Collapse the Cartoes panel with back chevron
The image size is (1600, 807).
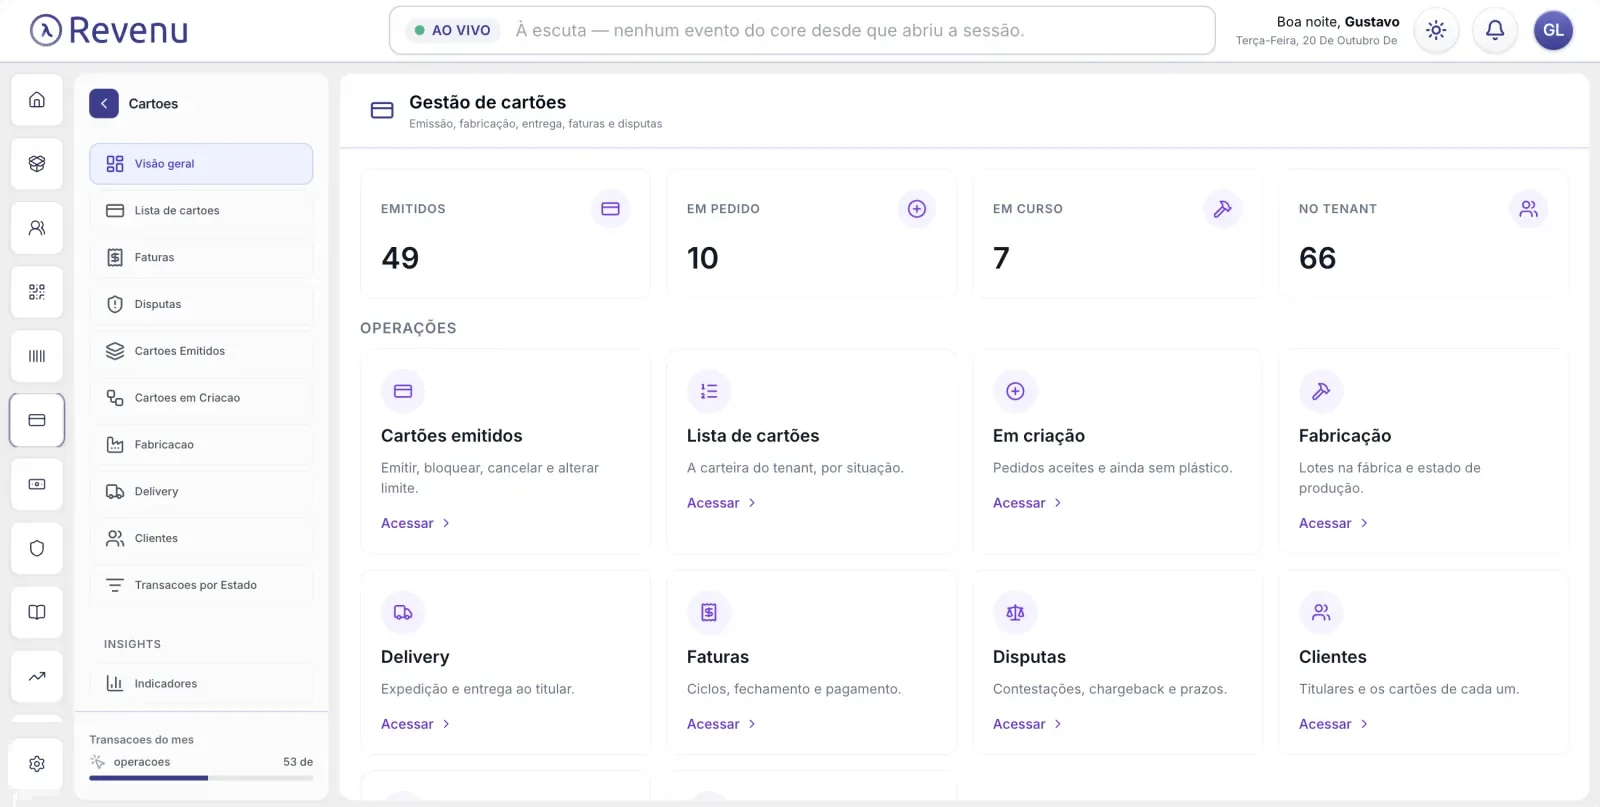coord(104,103)
